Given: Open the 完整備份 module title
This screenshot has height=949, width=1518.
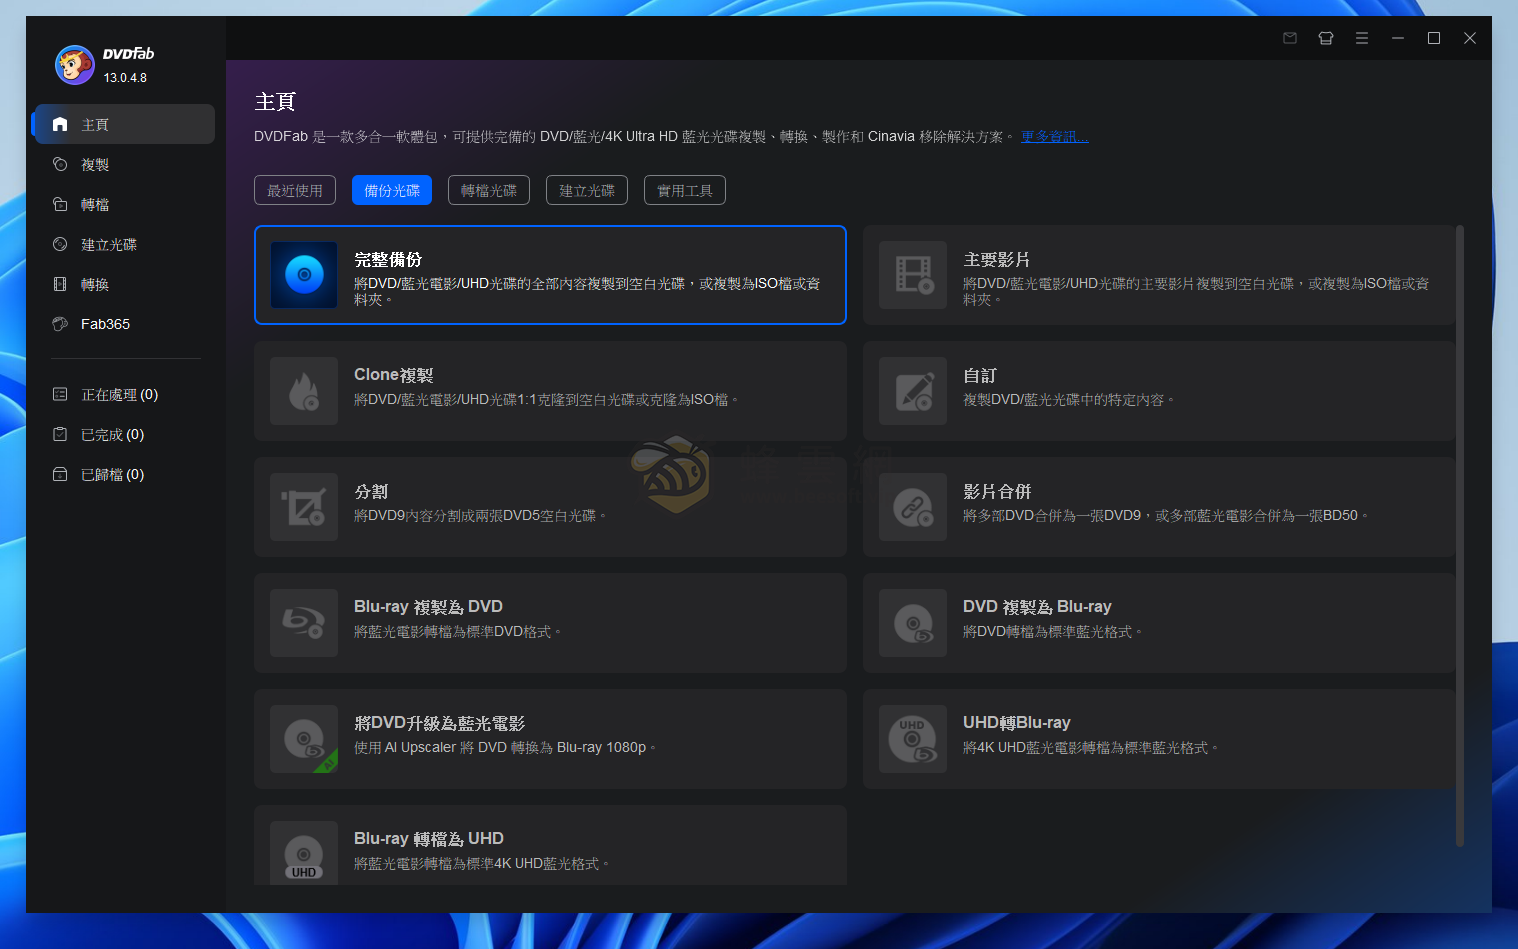Looking at the screenshot, I should (x=388, y=259).
